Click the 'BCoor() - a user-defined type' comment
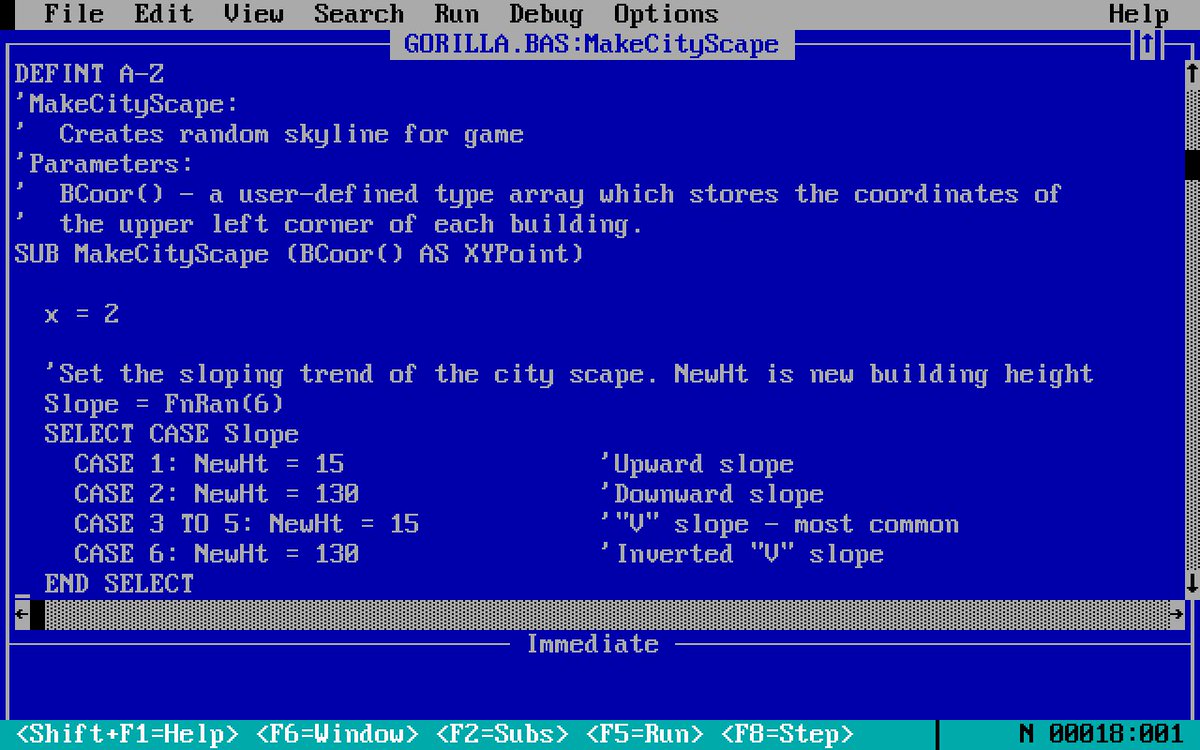The image size is (1200, 750). pos(539,194)
